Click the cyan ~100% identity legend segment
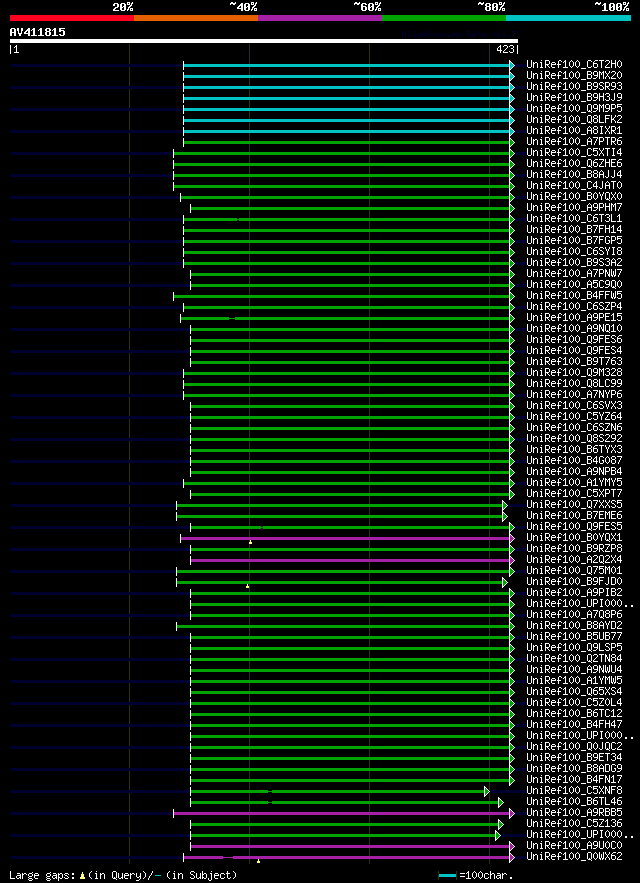 568,18
